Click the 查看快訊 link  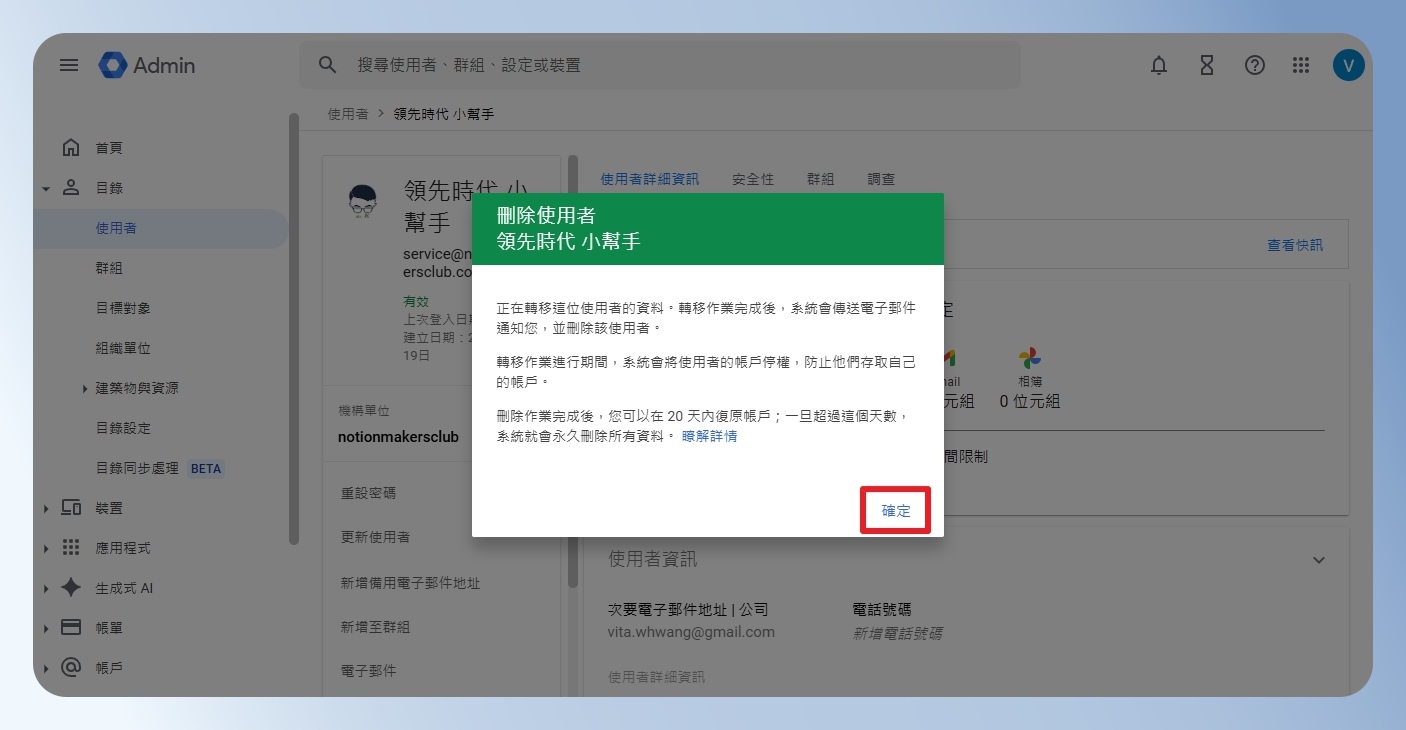[1295, 245]
